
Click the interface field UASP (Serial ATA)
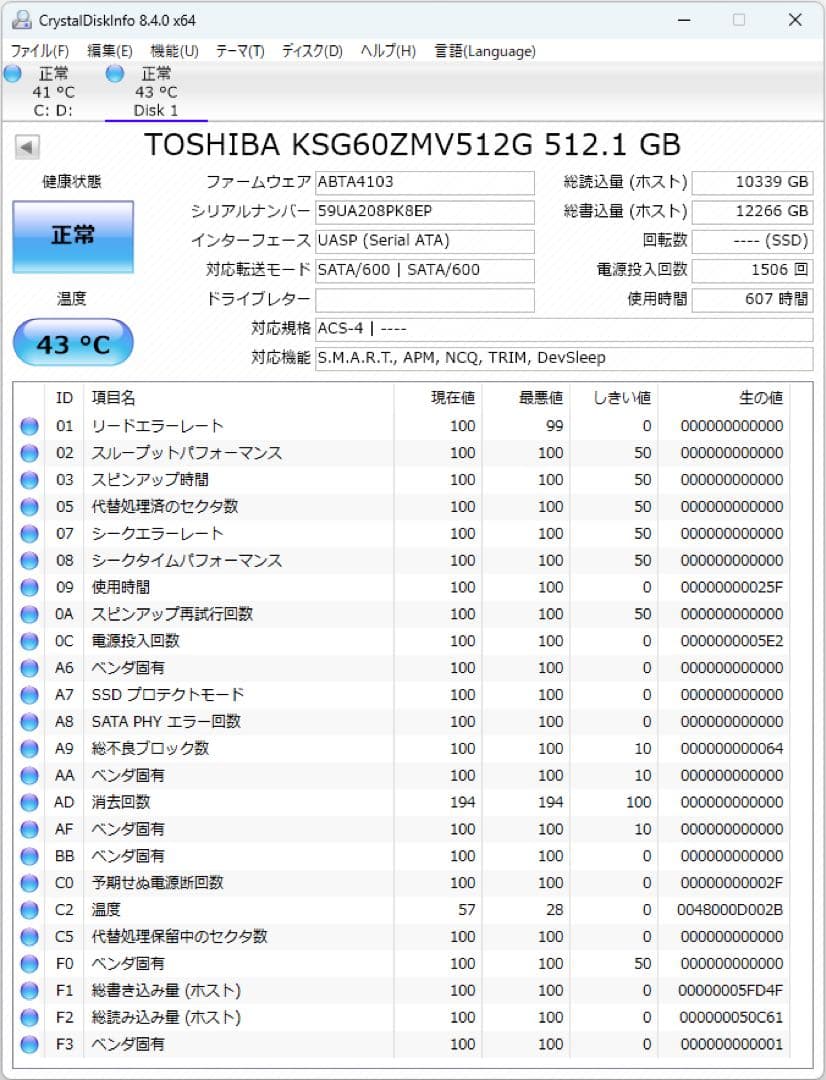[x=424, y=241]
